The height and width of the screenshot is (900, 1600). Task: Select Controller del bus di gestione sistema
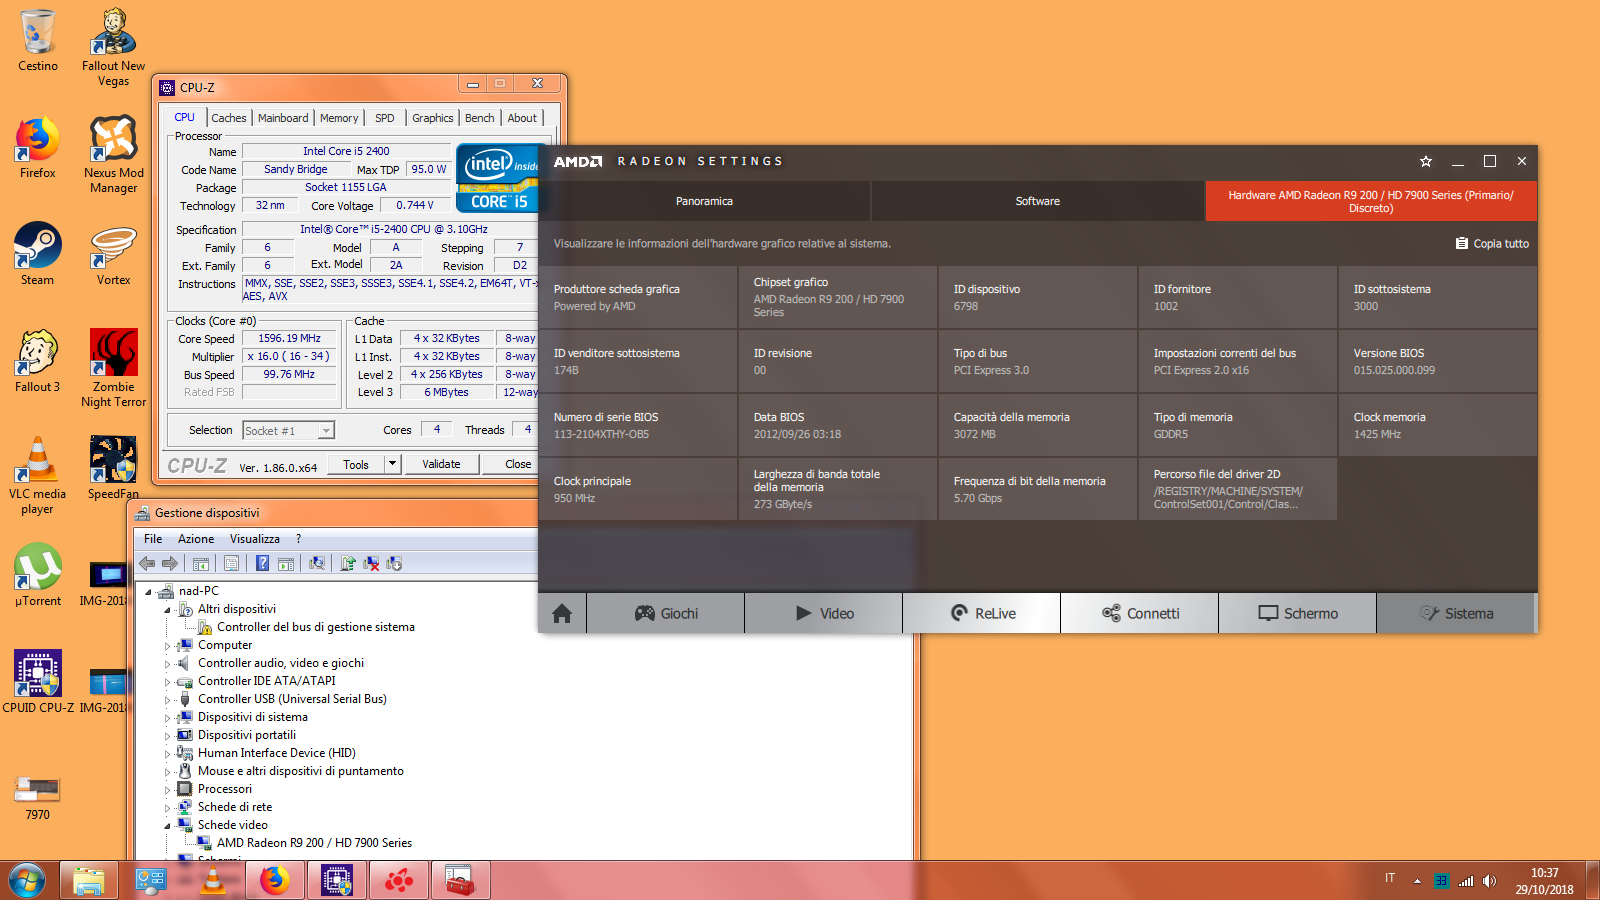[316, 627]
